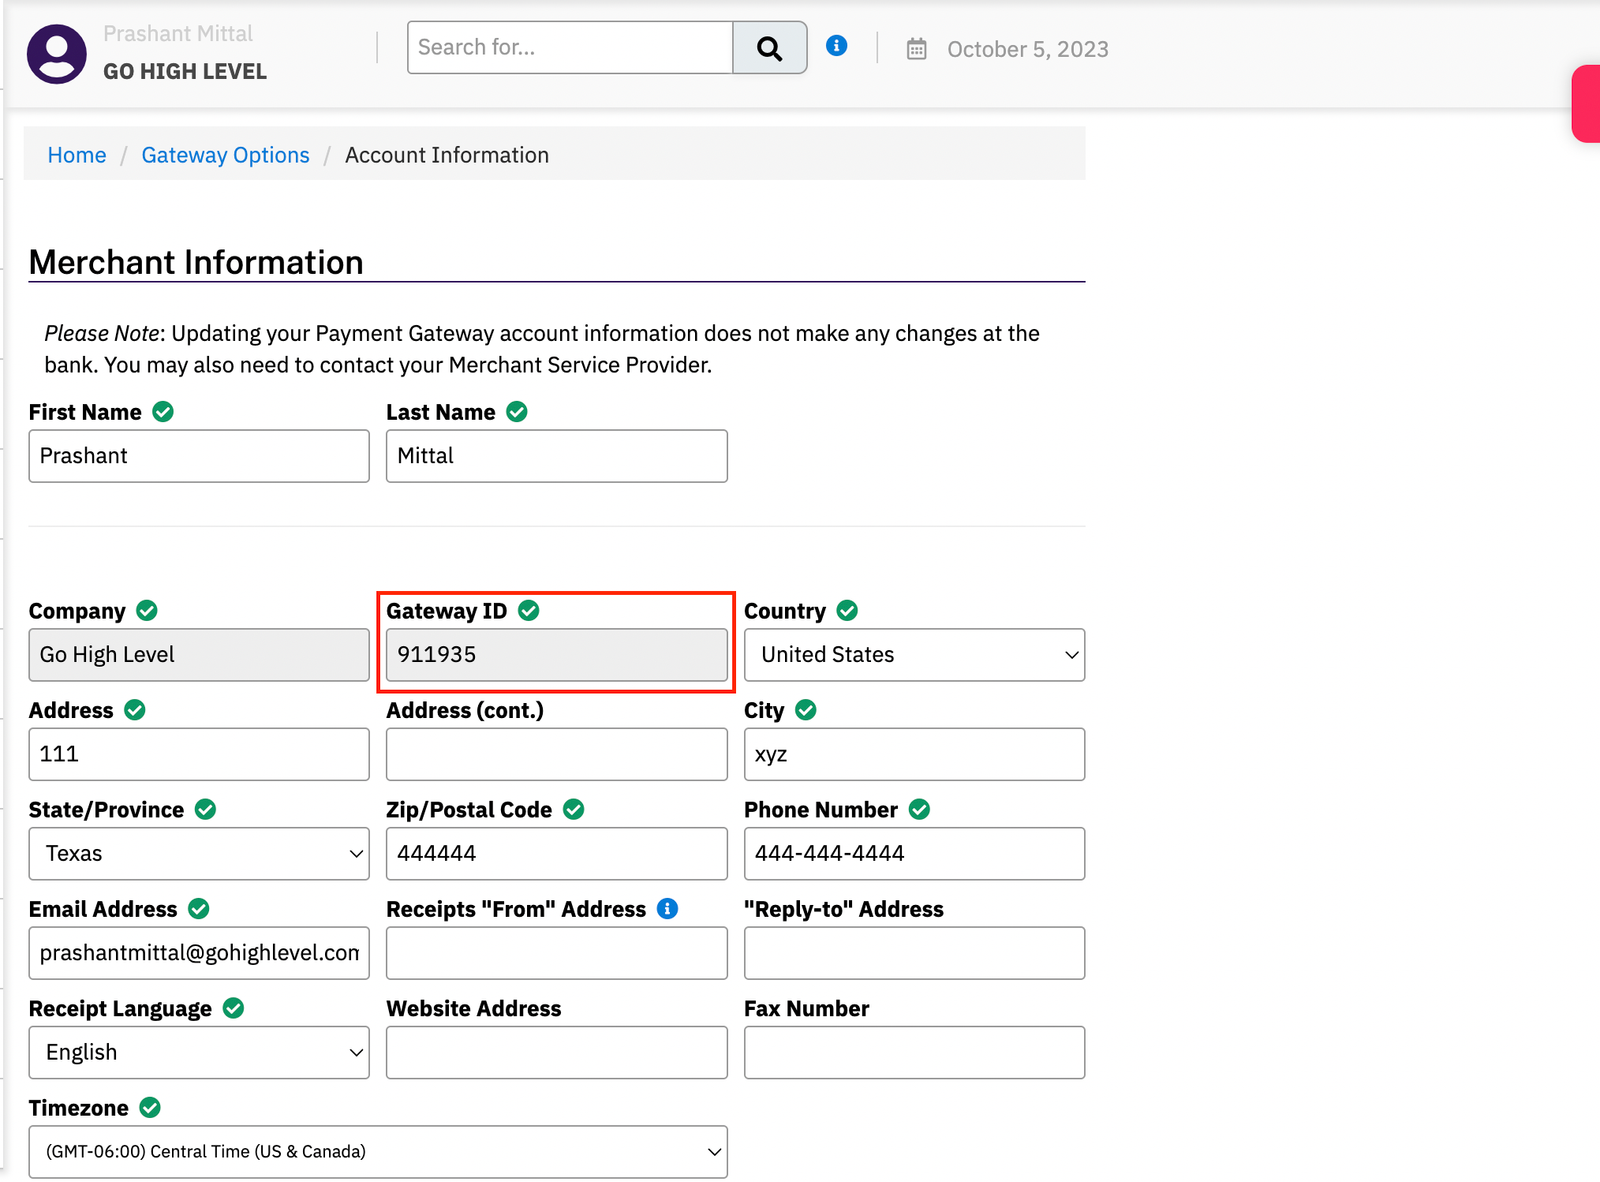Navigate to Gateway Options breadcrumb link
The image size is (1600, 1182).
pyautogui.click(x=225, y=155)
